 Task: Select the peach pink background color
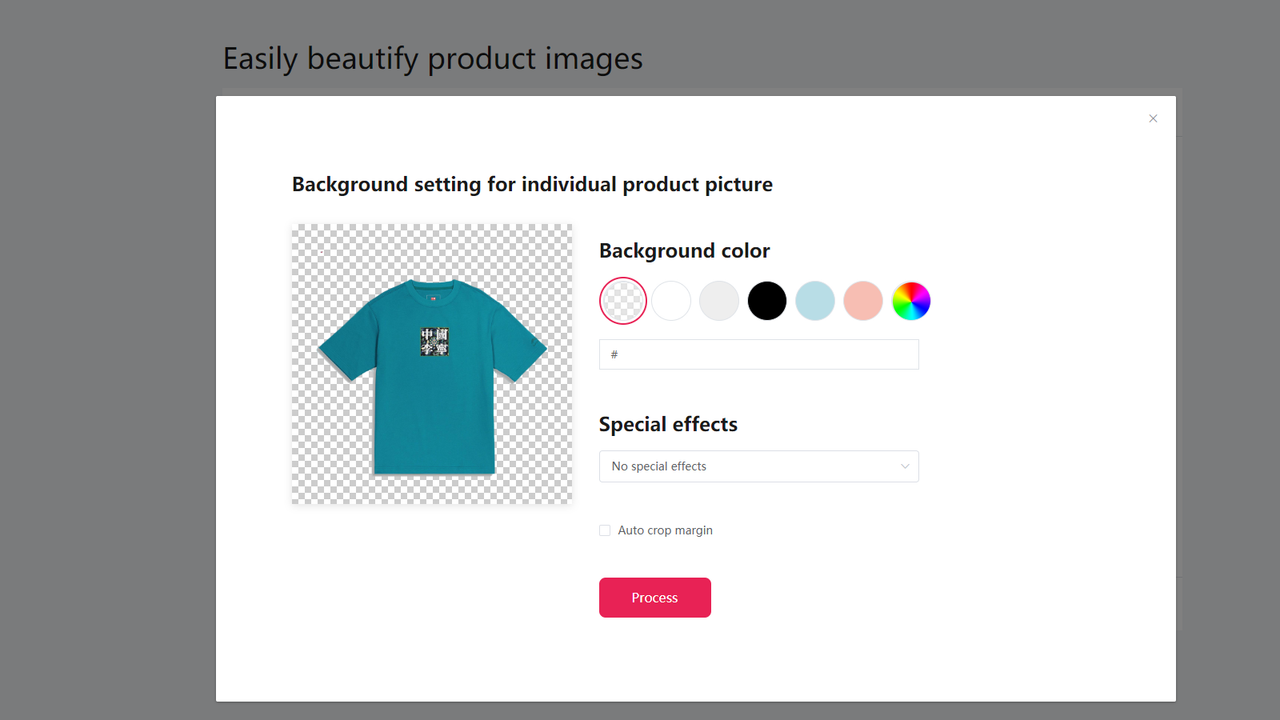pos(862,300)
